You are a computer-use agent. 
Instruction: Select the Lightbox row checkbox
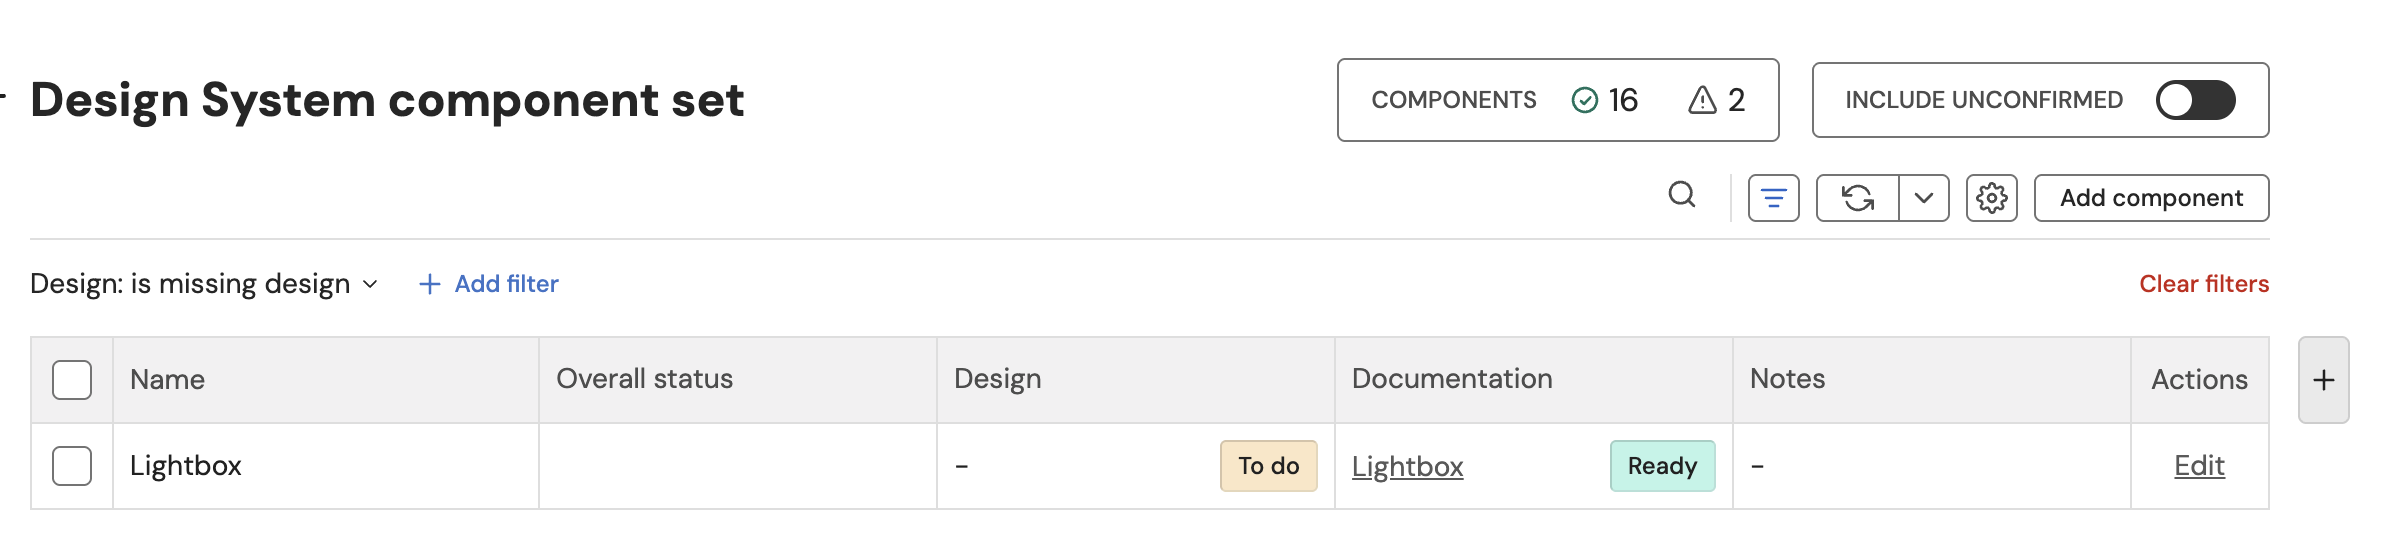point(72,466)
